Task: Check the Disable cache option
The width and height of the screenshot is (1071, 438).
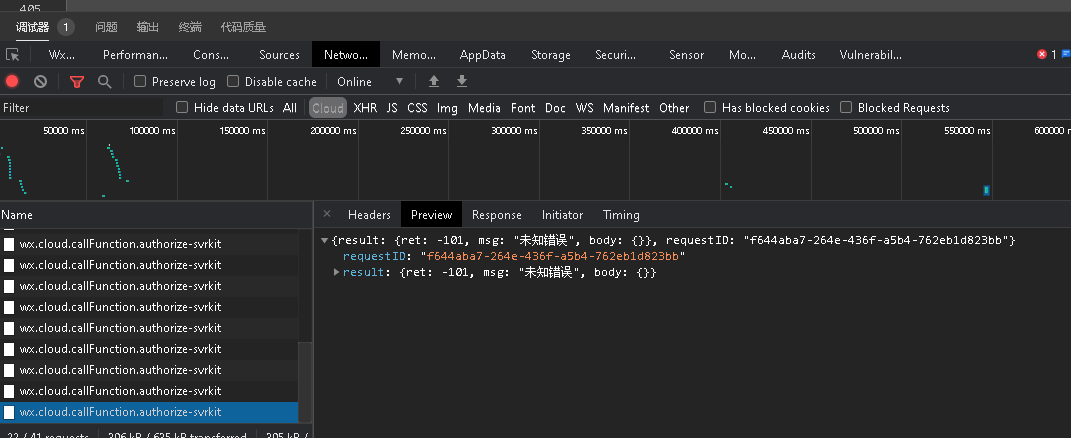Action: [234, 82]
